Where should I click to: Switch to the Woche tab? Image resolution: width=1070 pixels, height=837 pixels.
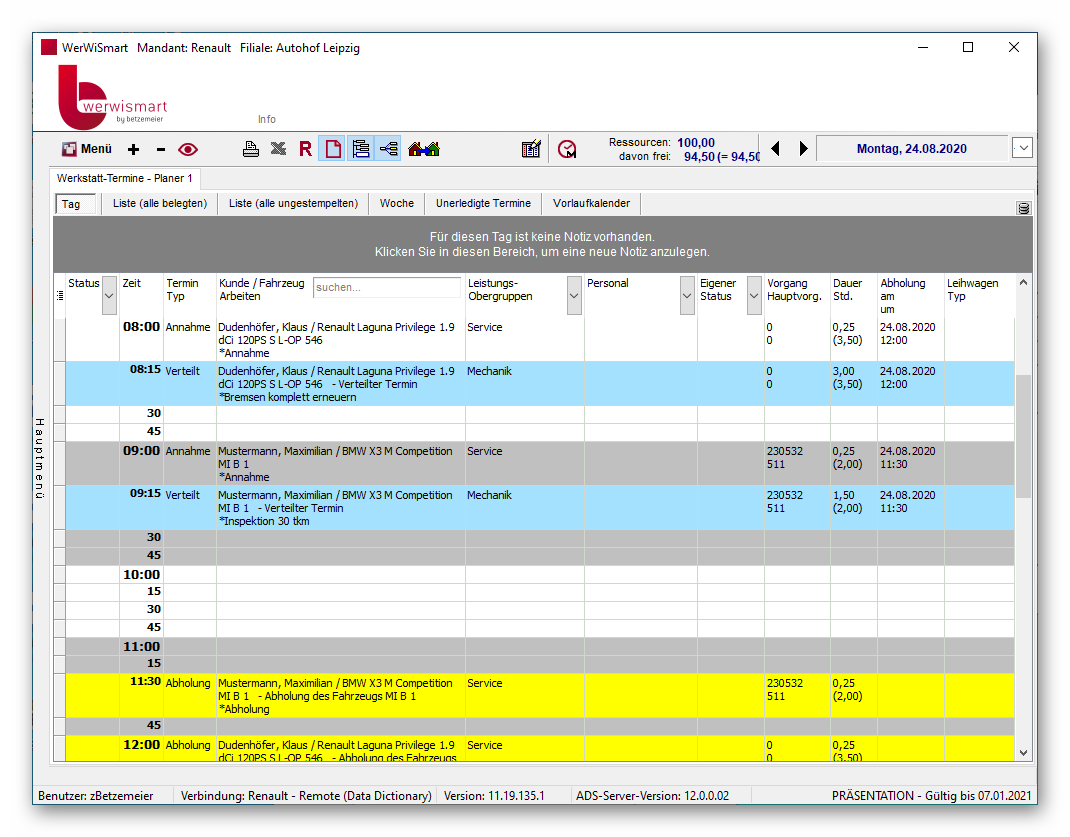click(396, 203)
